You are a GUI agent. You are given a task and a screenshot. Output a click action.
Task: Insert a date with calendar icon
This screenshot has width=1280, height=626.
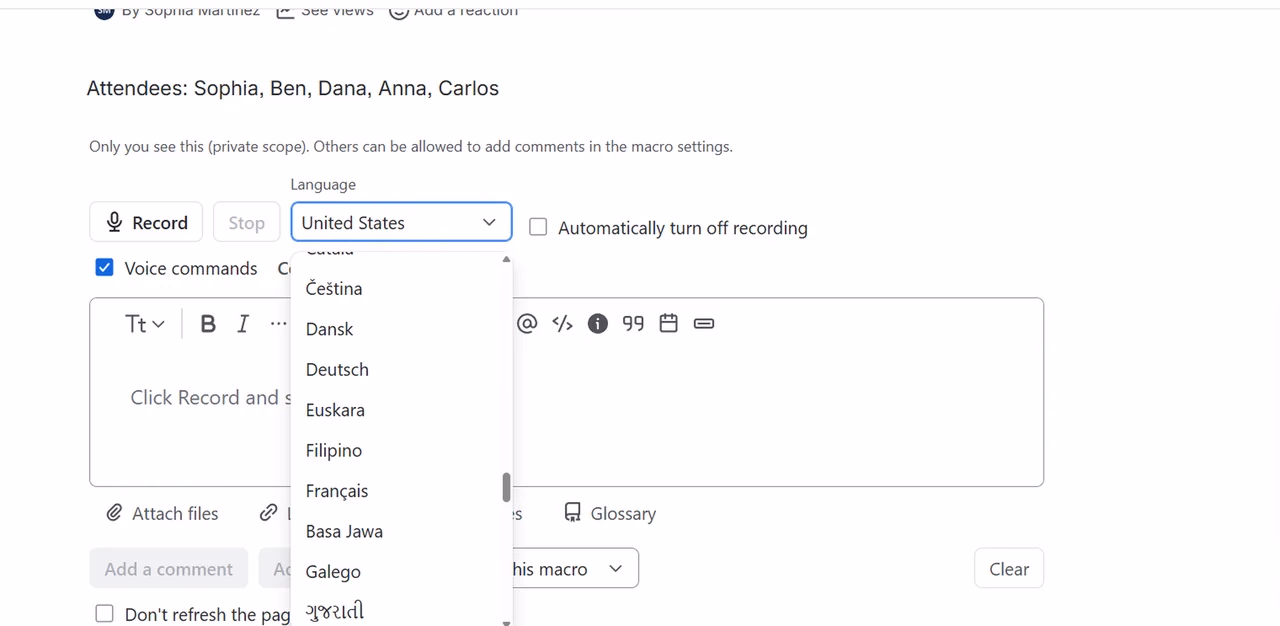tap(669, 323)
